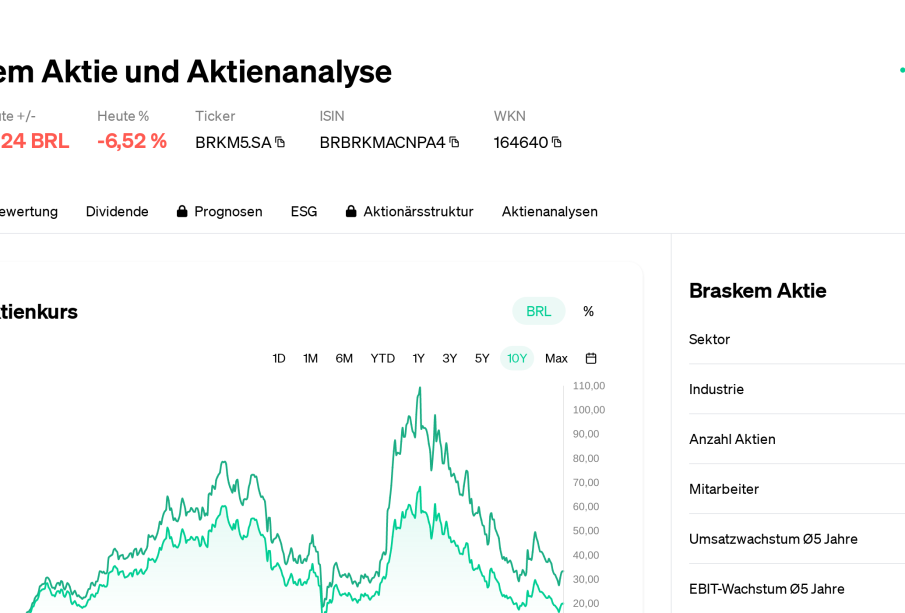The height and width of the screenshot is (613, 905).
Task: Copy the ISIN code with copy icon
Action: [x=454, y=142]
